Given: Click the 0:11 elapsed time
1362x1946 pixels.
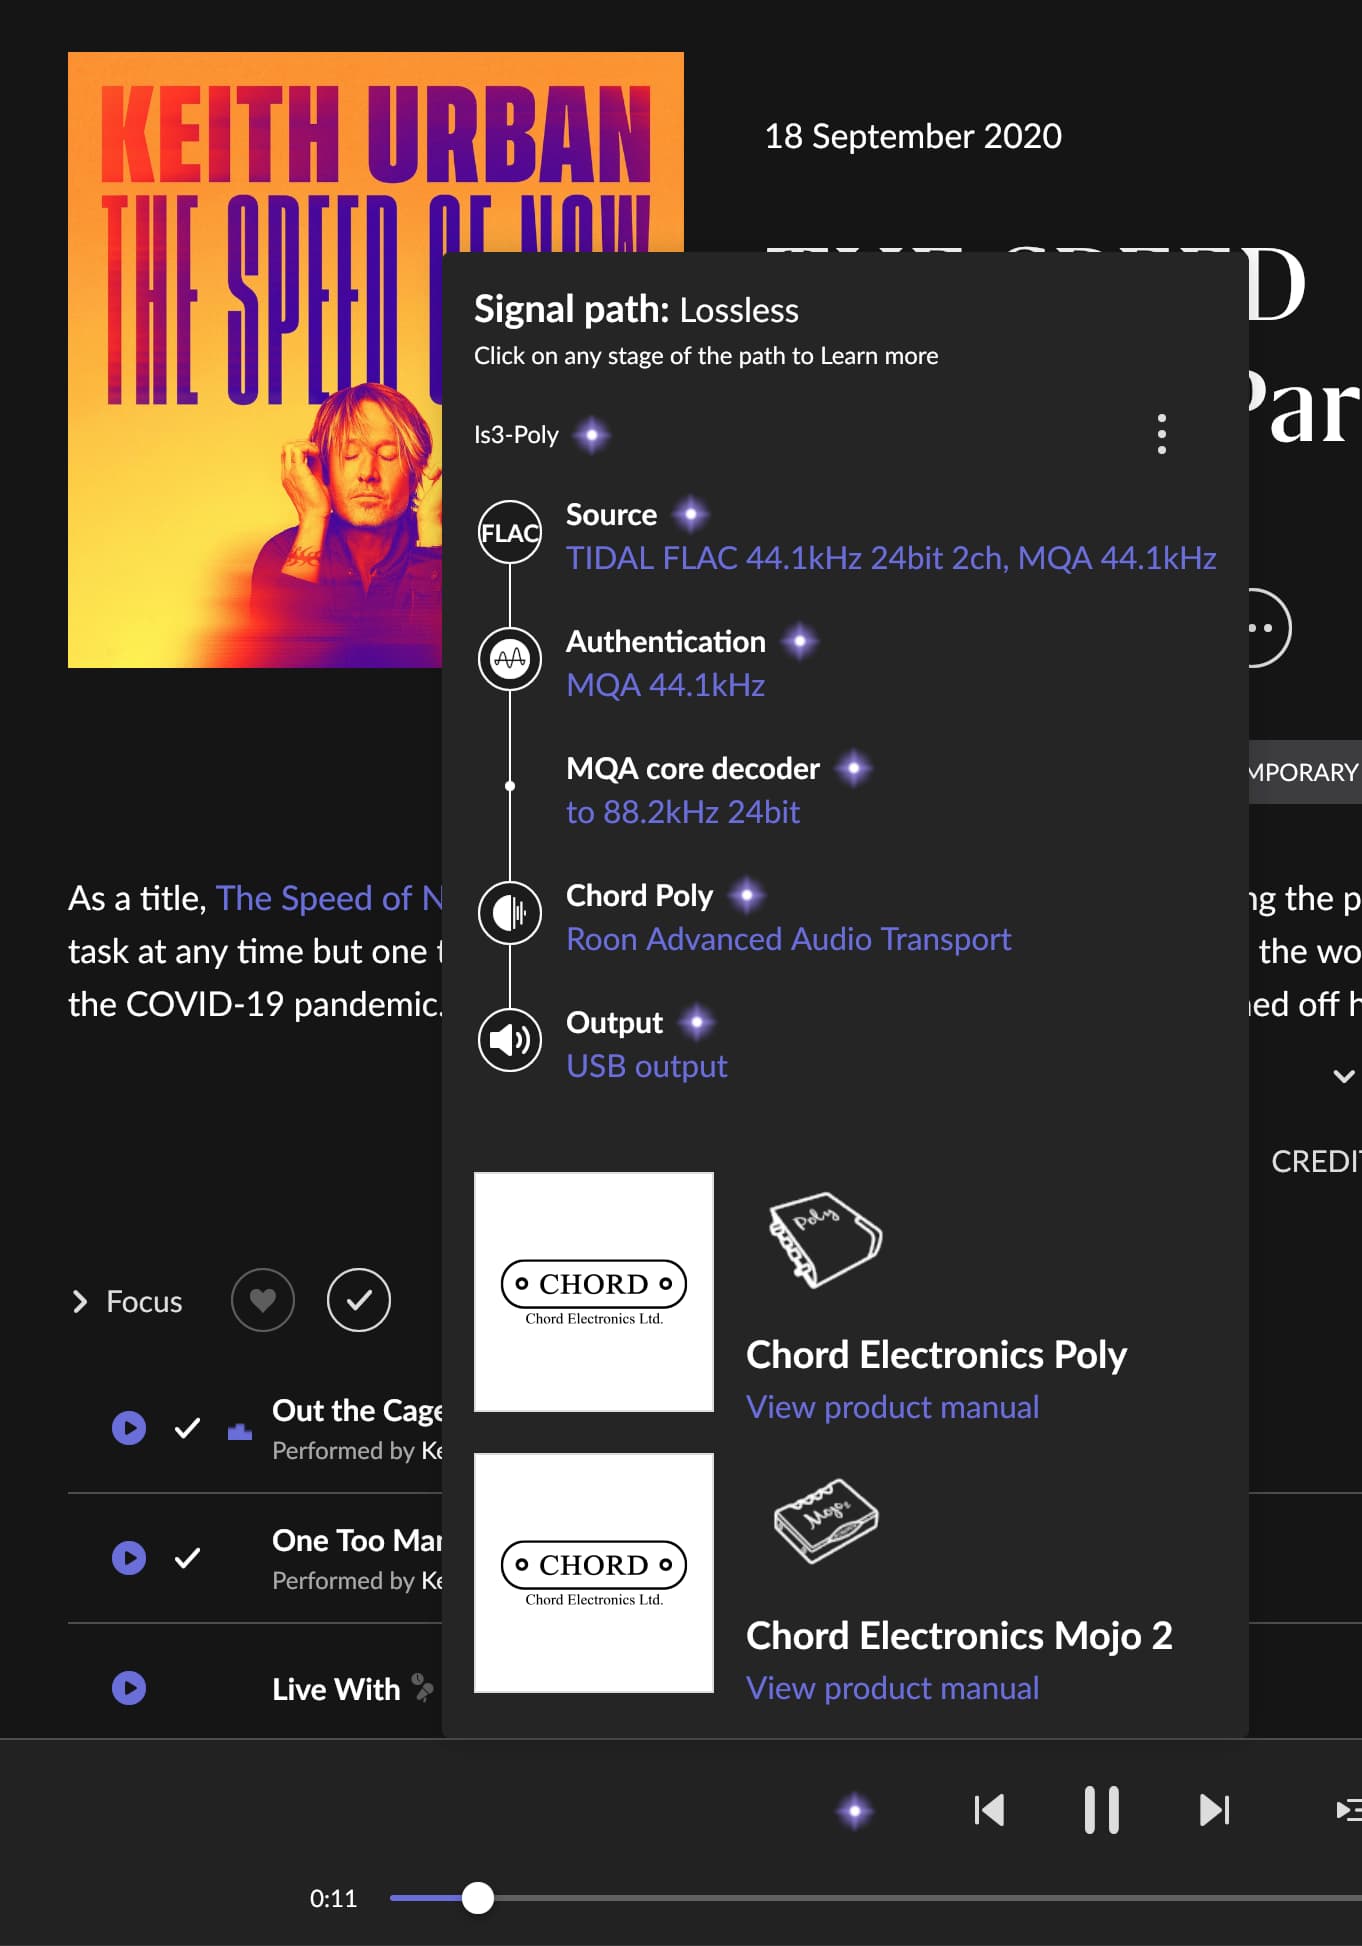Looking at the screenshot, I should coord(333,1898).
